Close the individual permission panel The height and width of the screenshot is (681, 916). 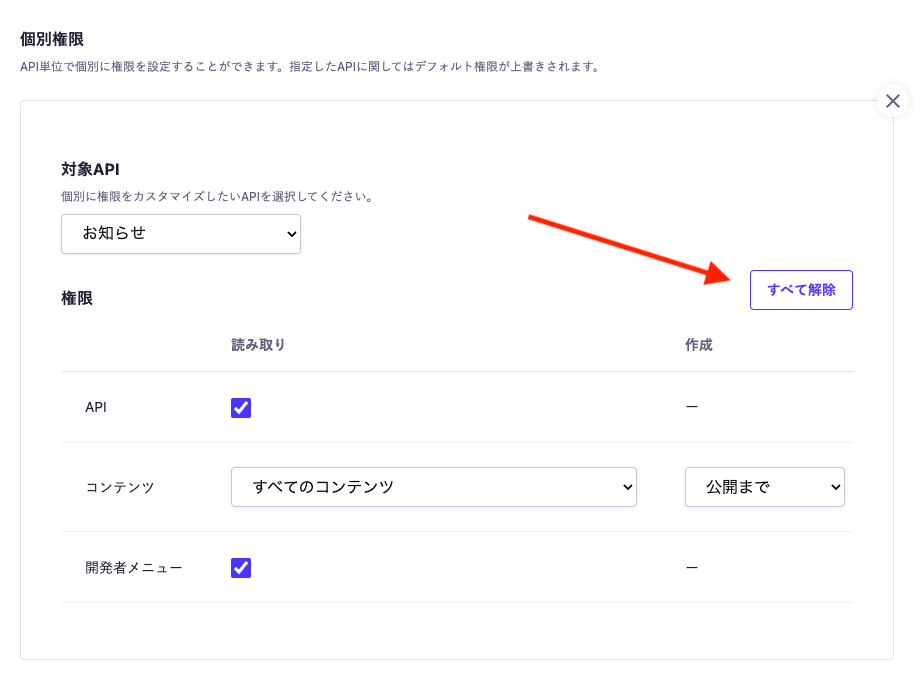[893, 101]
